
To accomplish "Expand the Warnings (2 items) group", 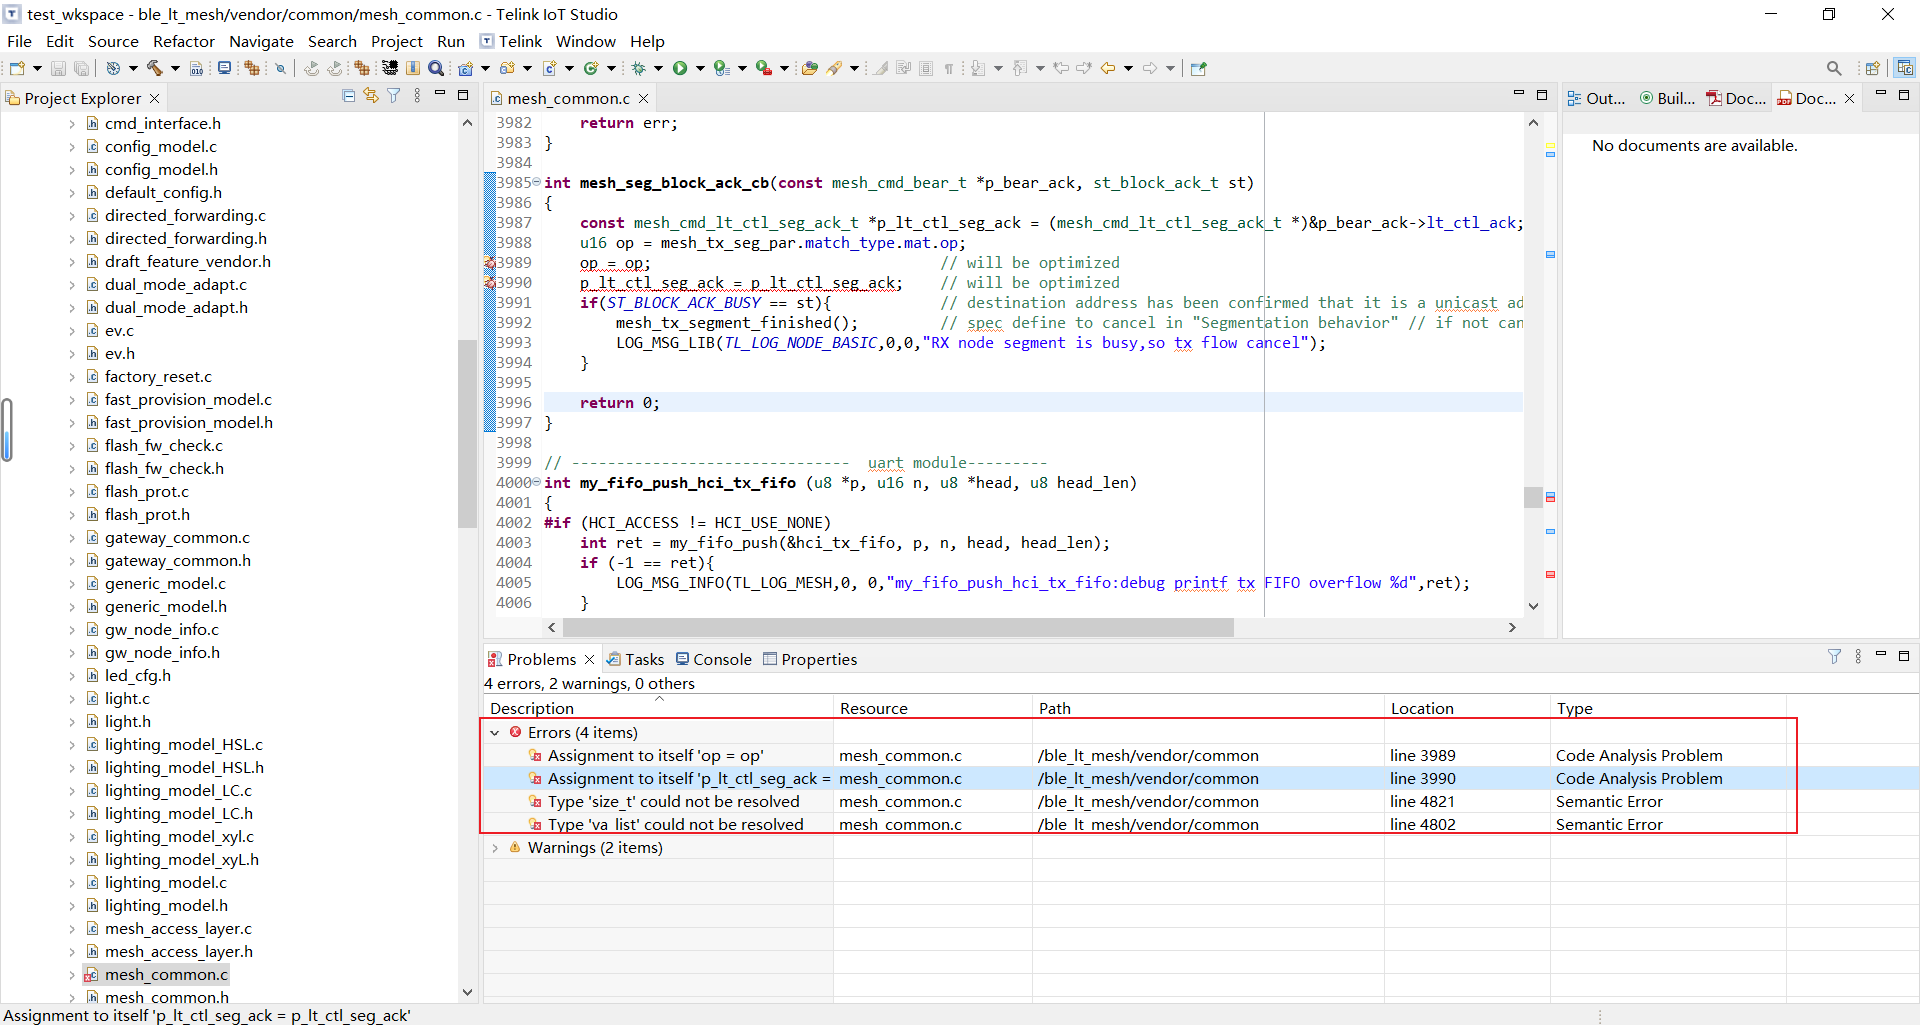I will tap(495, 848).
